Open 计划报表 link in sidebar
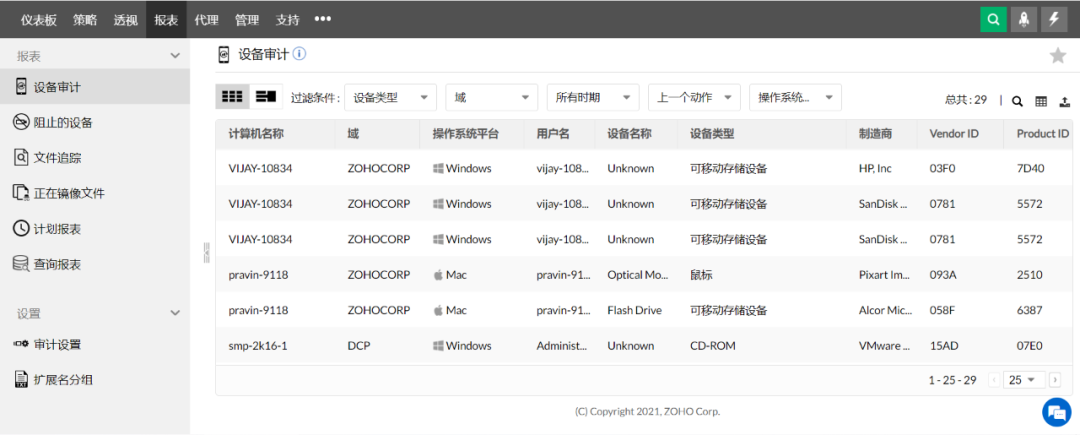 coord(57,229)
